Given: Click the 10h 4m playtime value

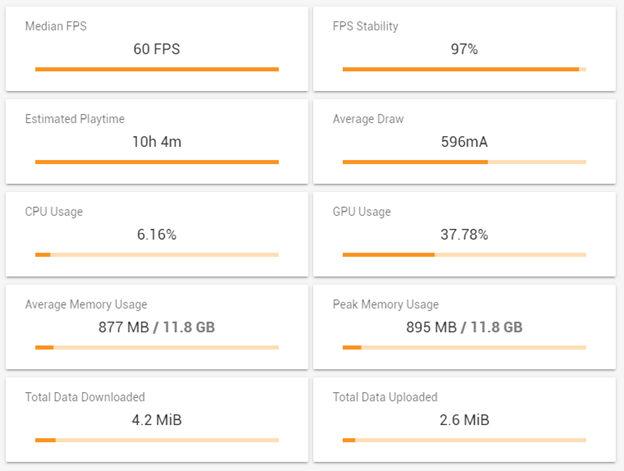Looking at the screenshot, I should (x=157, y=141).
